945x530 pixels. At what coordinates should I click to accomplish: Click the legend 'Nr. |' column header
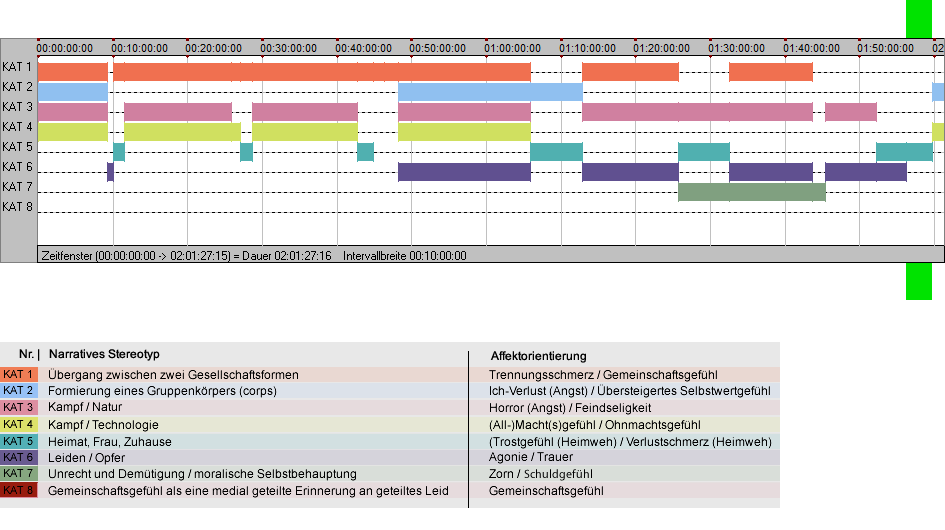pos(30,354)
